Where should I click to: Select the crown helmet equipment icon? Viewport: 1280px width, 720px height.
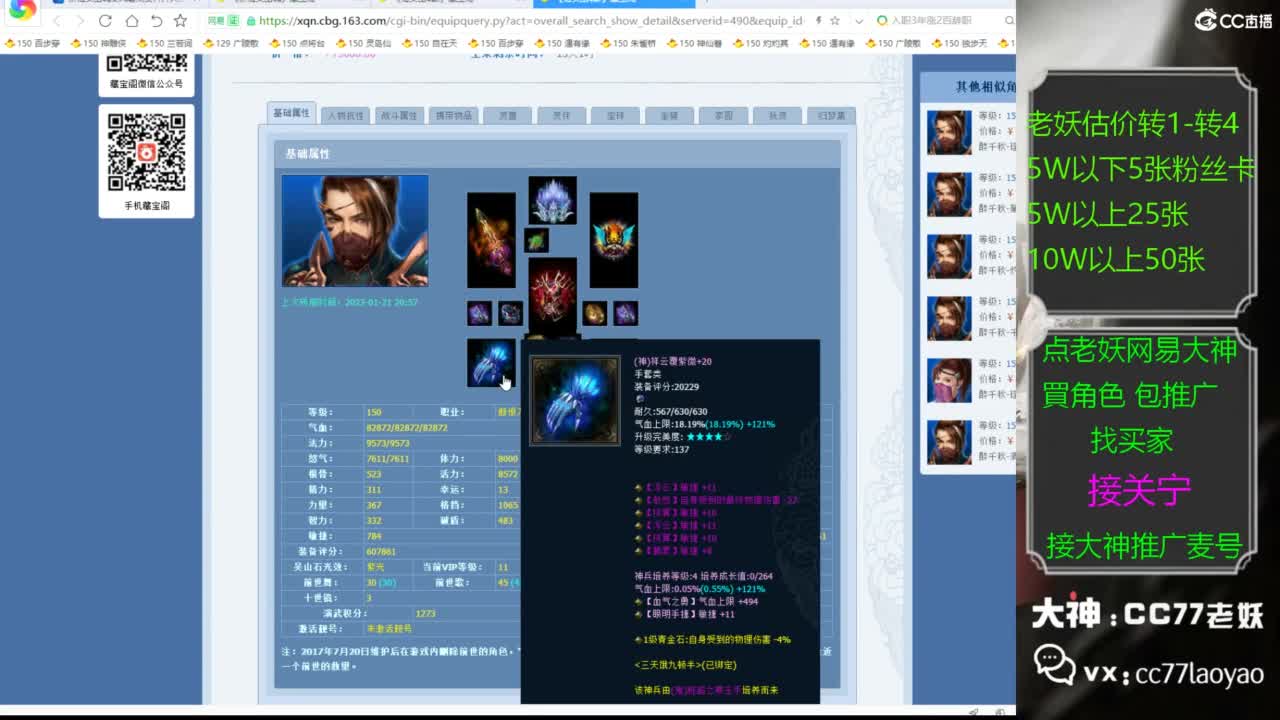[552, 200]
